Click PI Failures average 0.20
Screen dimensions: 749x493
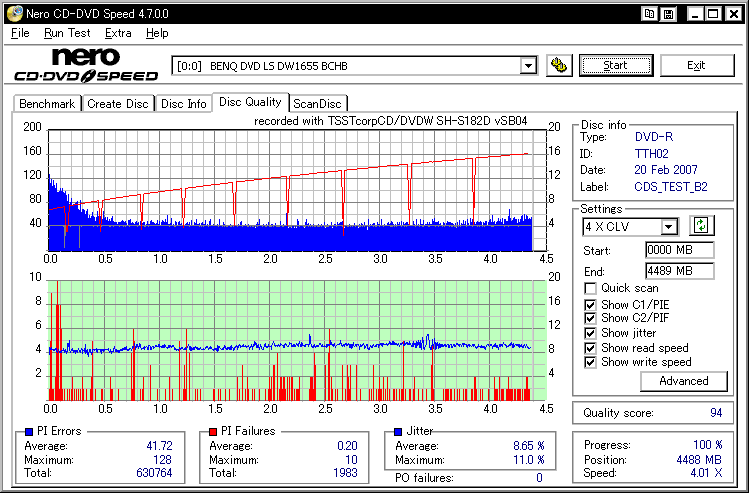347,446
